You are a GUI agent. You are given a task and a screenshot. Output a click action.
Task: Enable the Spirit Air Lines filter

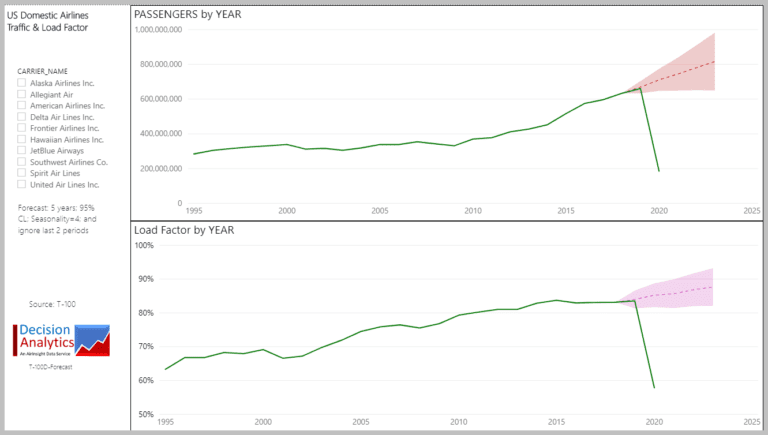(22, 173)
